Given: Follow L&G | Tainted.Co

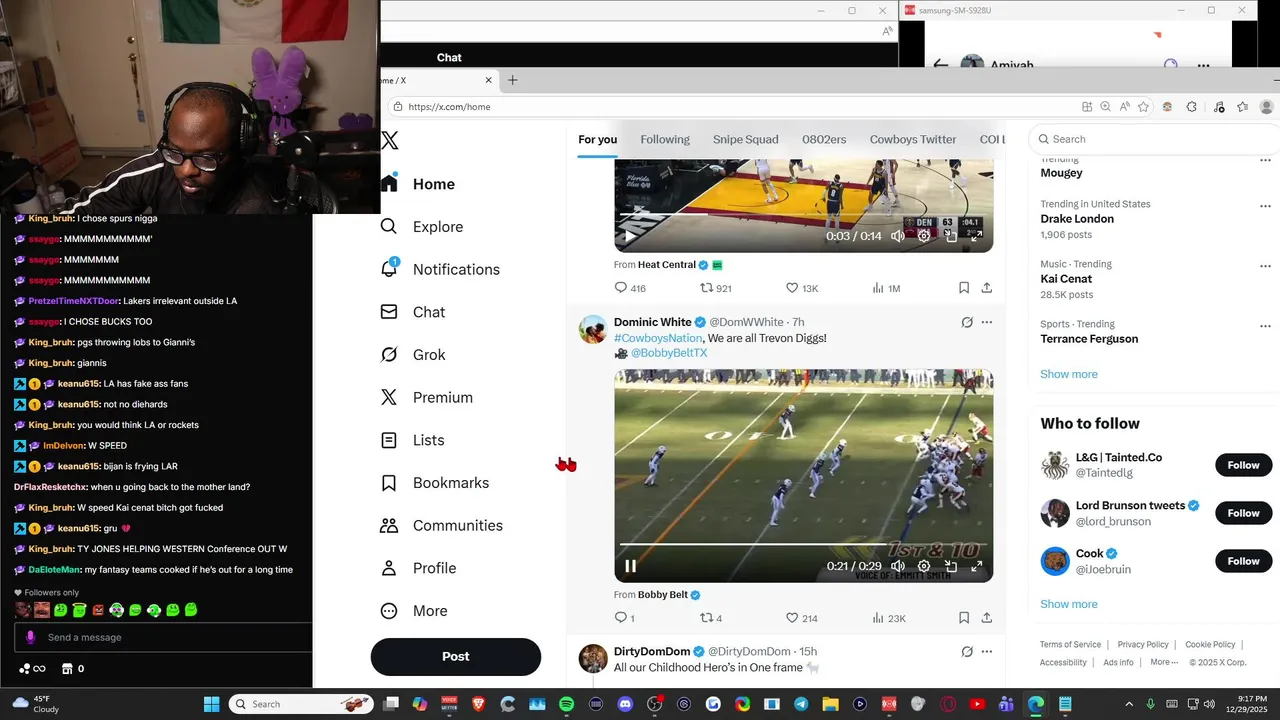Looking at the screenshot, I should point(1243,465).
